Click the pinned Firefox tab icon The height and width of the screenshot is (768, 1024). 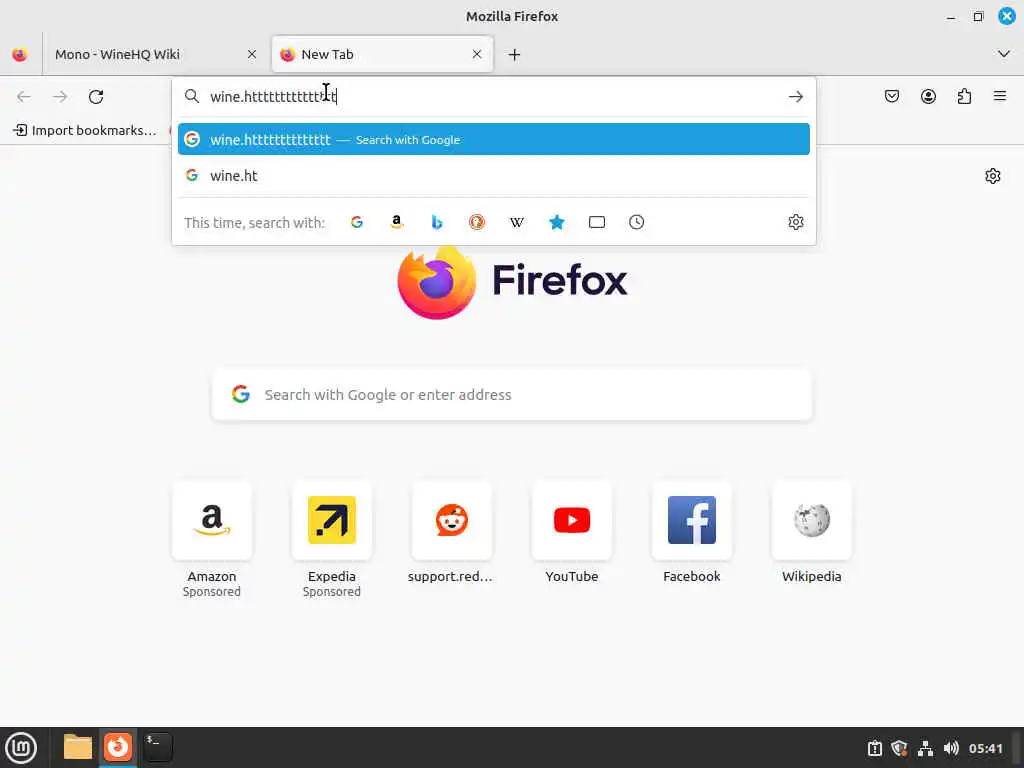pos(20,55)
